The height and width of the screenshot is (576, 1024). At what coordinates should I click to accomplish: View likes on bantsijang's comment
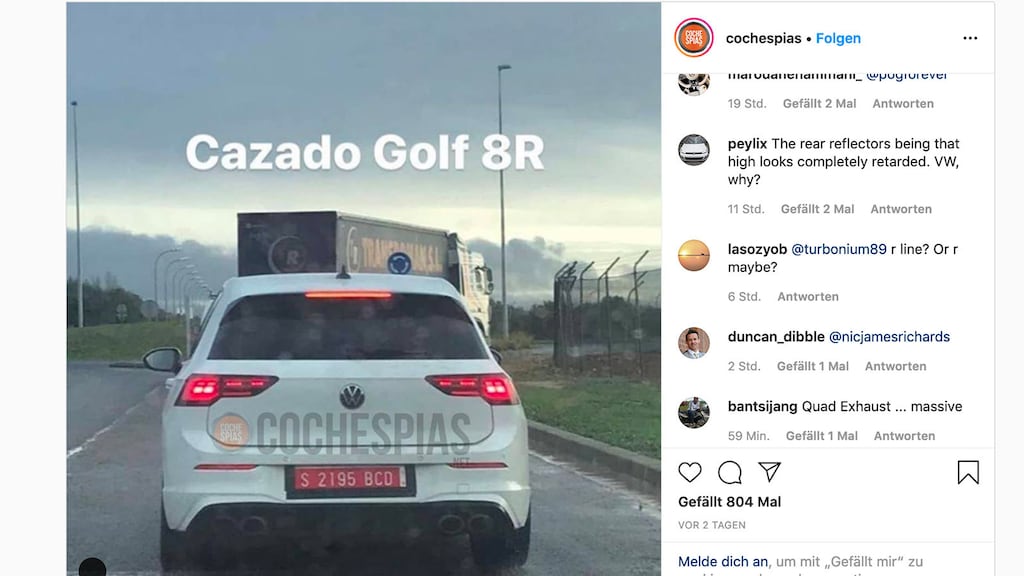coord(822,436)
